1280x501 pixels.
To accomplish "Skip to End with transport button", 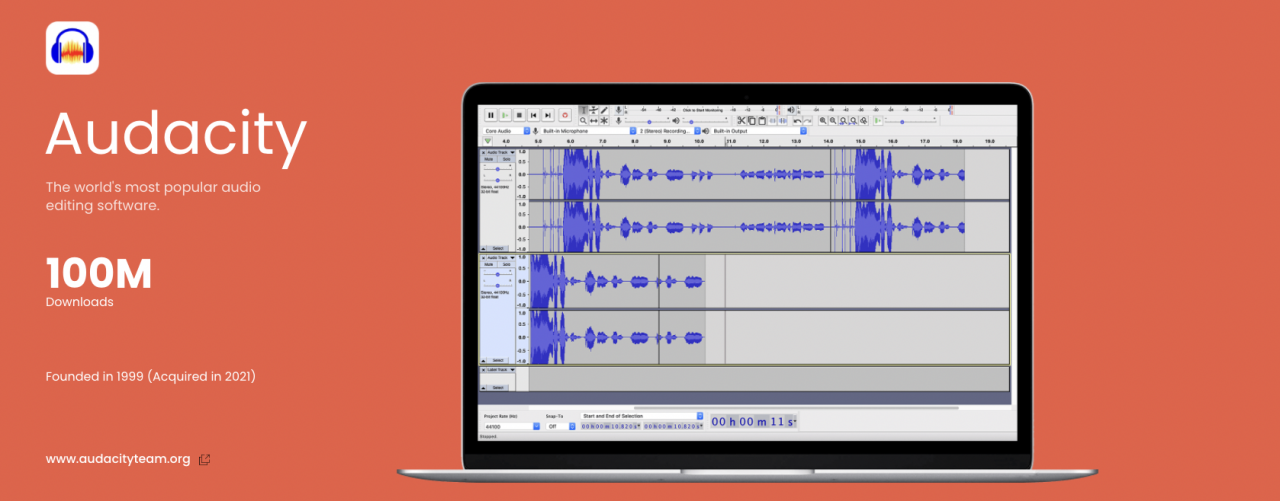I will pyautogui.click(x=548, y=116).
